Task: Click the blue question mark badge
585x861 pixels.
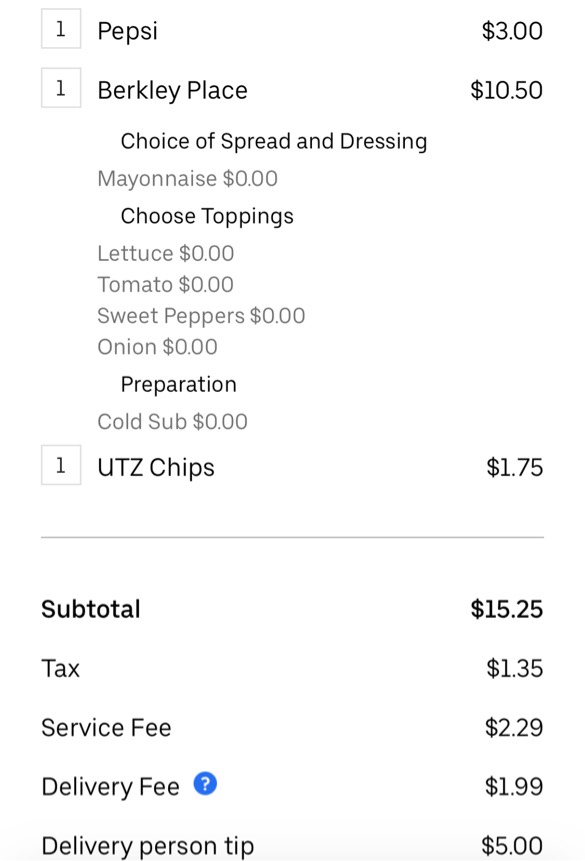Action: pyautogui.click(x=204, y=786)
